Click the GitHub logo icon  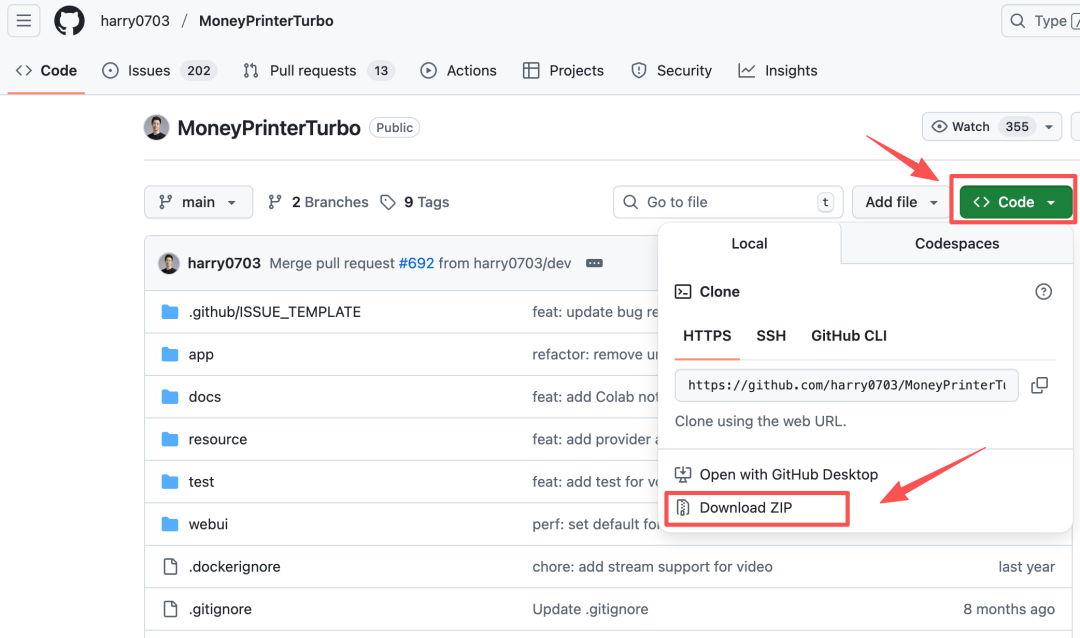(x=69, y=20)
